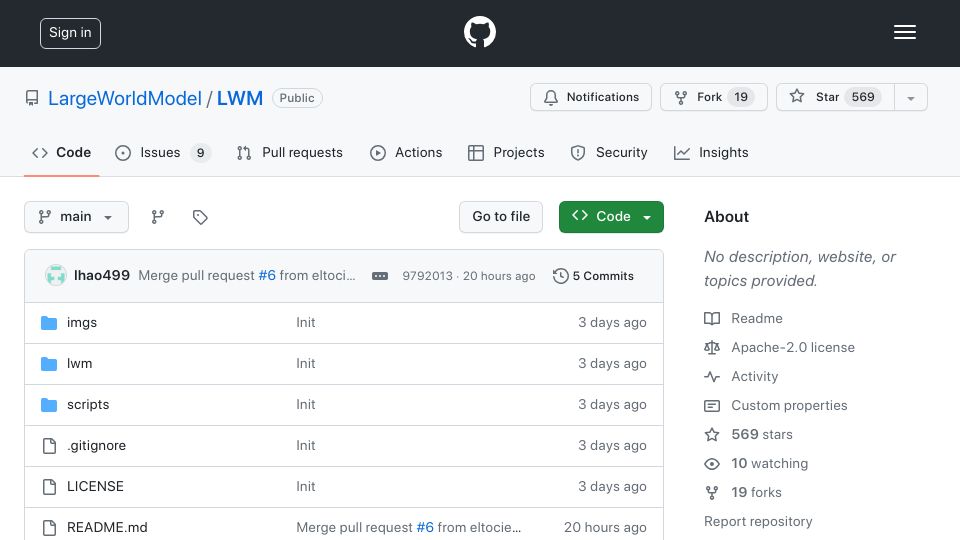Expand the Star lists dropdown arrow
960x540 pixels.
(911, 97)
